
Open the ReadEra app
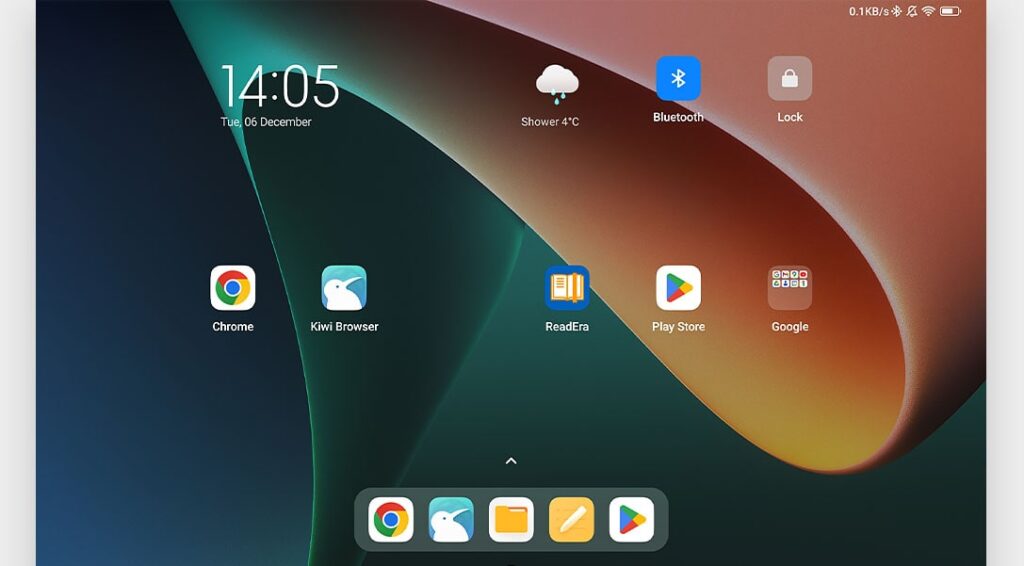pos(567,288)
